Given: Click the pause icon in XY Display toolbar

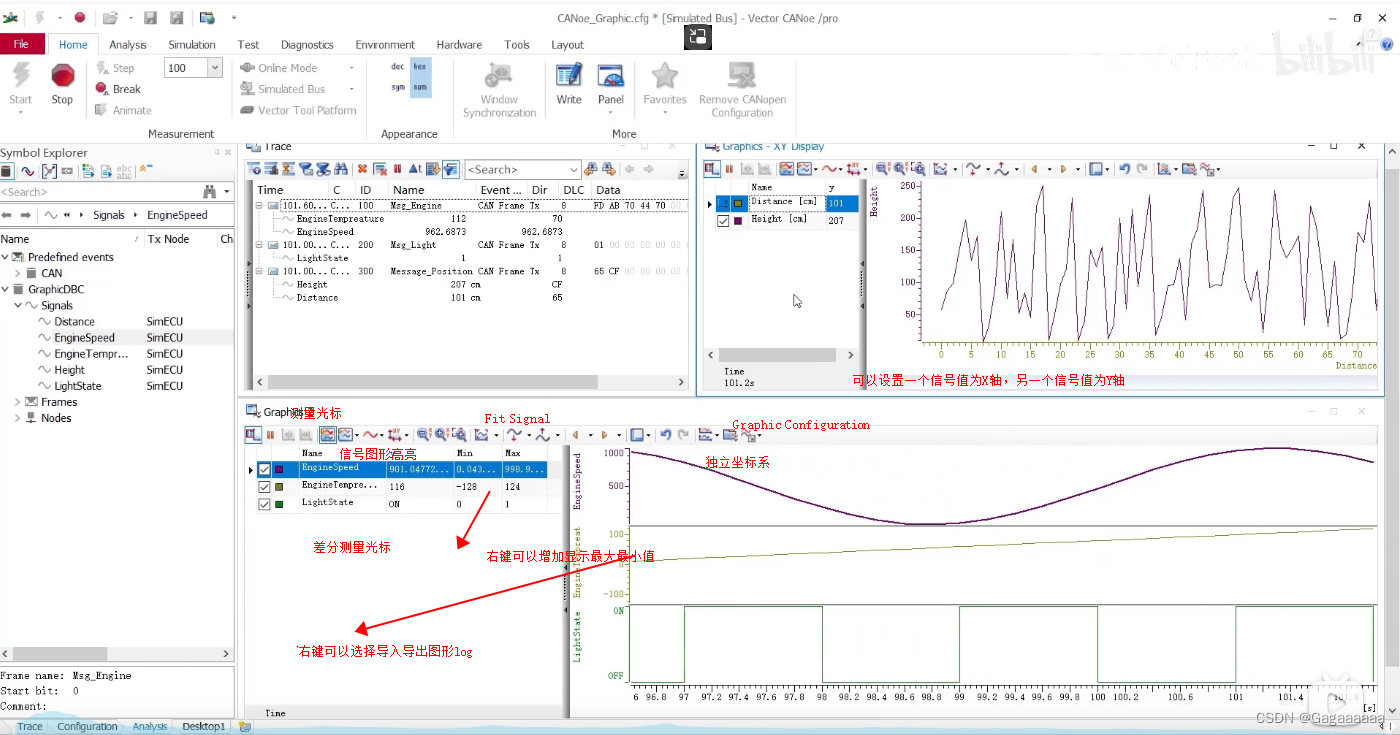Looking at the screenshot, I should tap(729, 169).
